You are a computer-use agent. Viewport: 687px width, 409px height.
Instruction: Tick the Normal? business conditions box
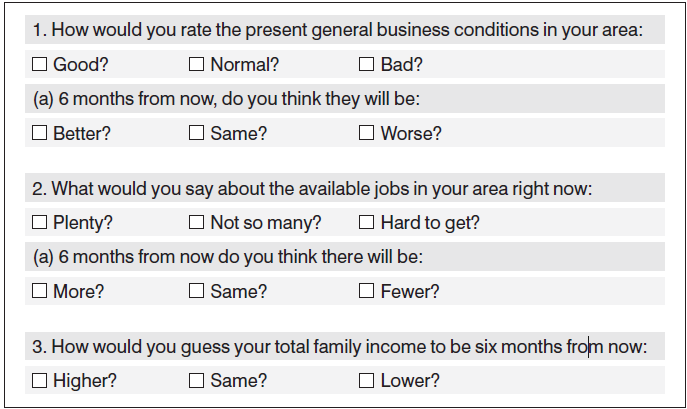tap(196, 64)
